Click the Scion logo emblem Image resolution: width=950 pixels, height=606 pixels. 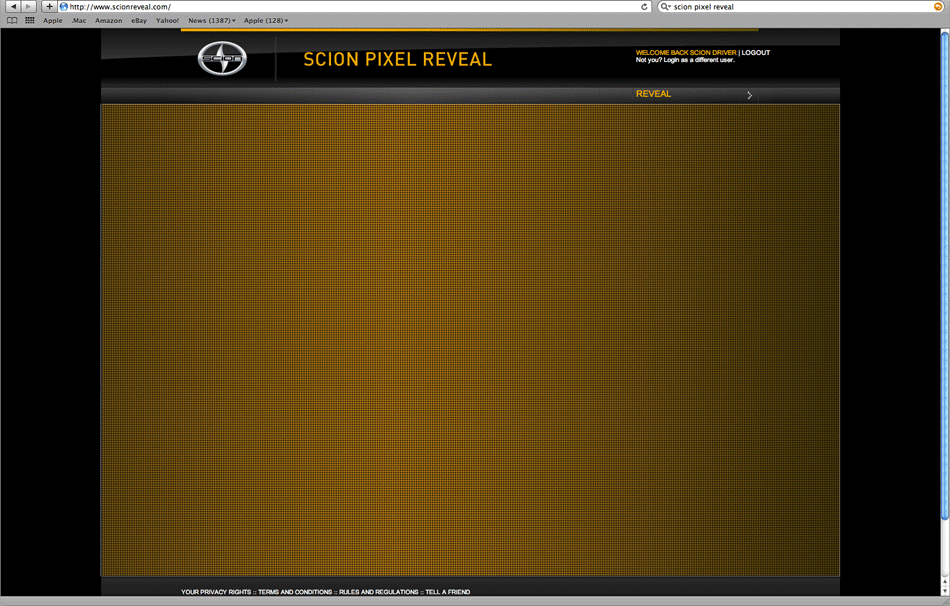point(221,60)
